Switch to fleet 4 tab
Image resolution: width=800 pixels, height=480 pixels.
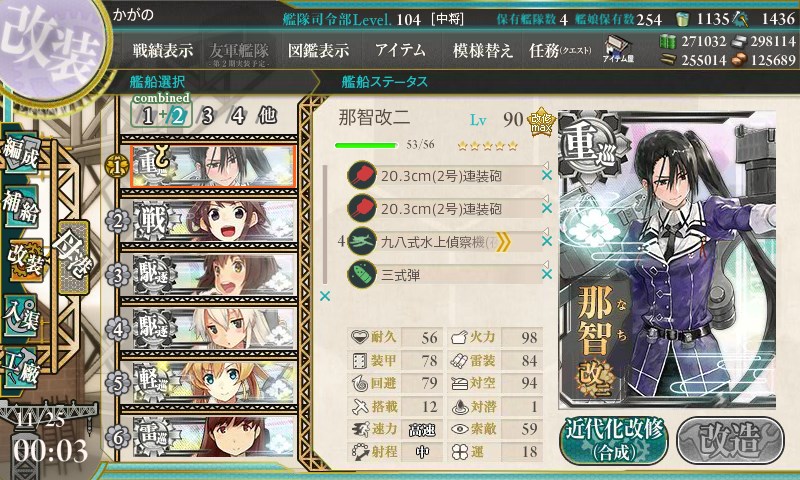[x=238, y=116]
